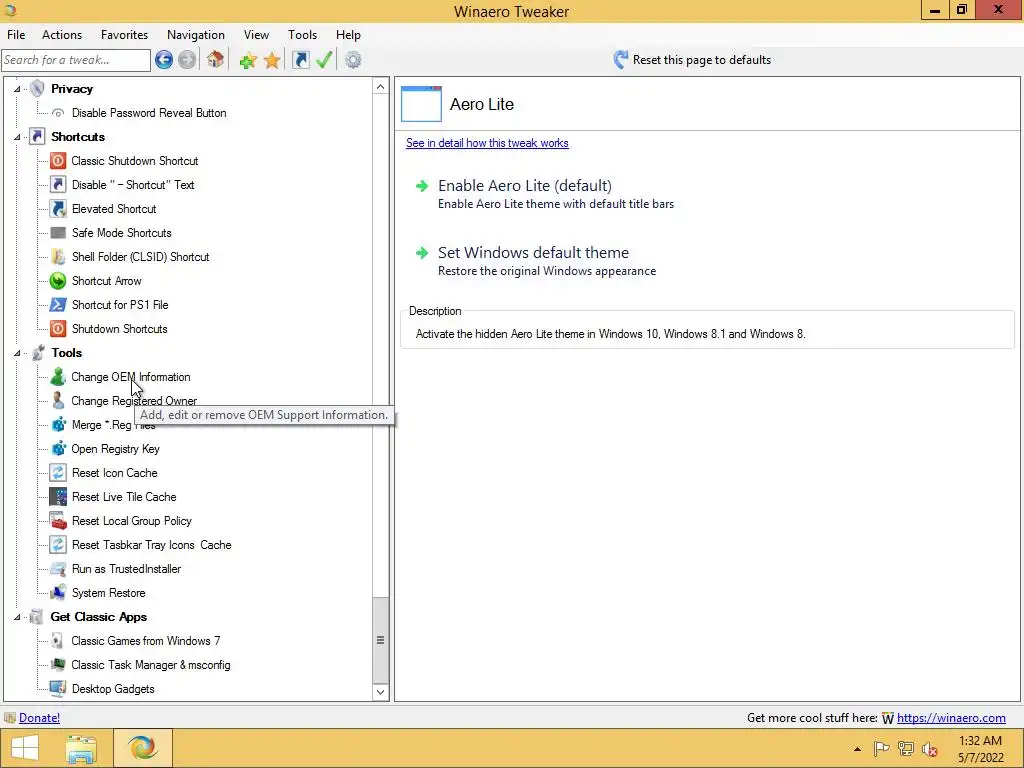This screenshot has width=1024, height=768.
Task: Collapse the Privacy category
Action: click(17, 89)
